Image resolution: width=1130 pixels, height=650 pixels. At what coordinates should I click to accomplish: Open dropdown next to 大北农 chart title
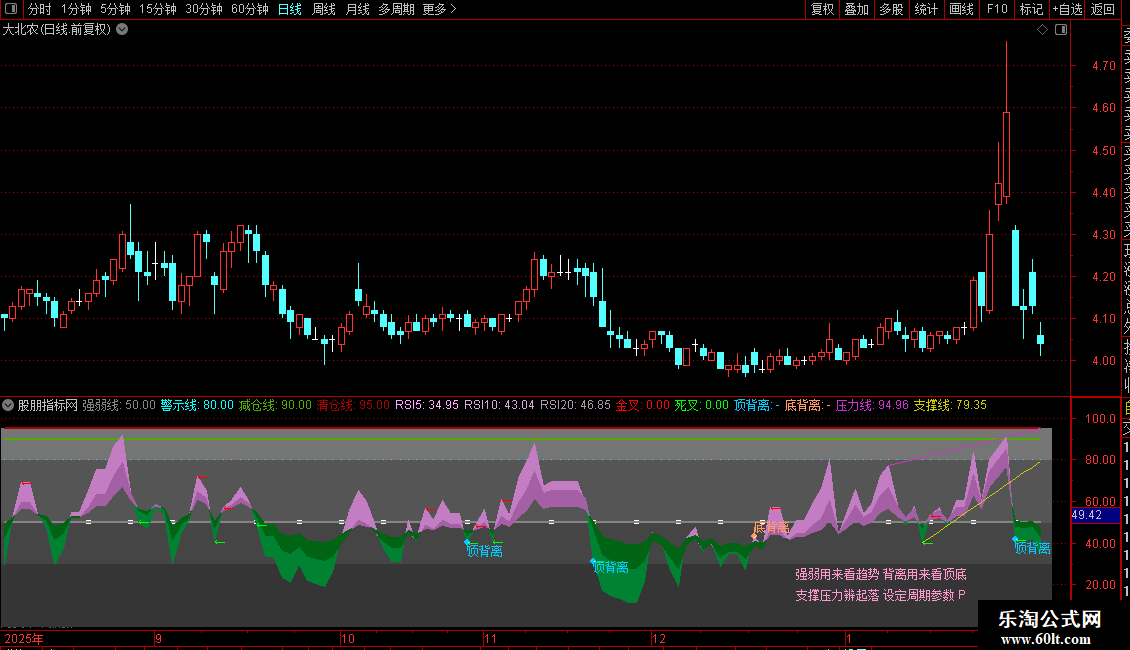coord(123,30)
